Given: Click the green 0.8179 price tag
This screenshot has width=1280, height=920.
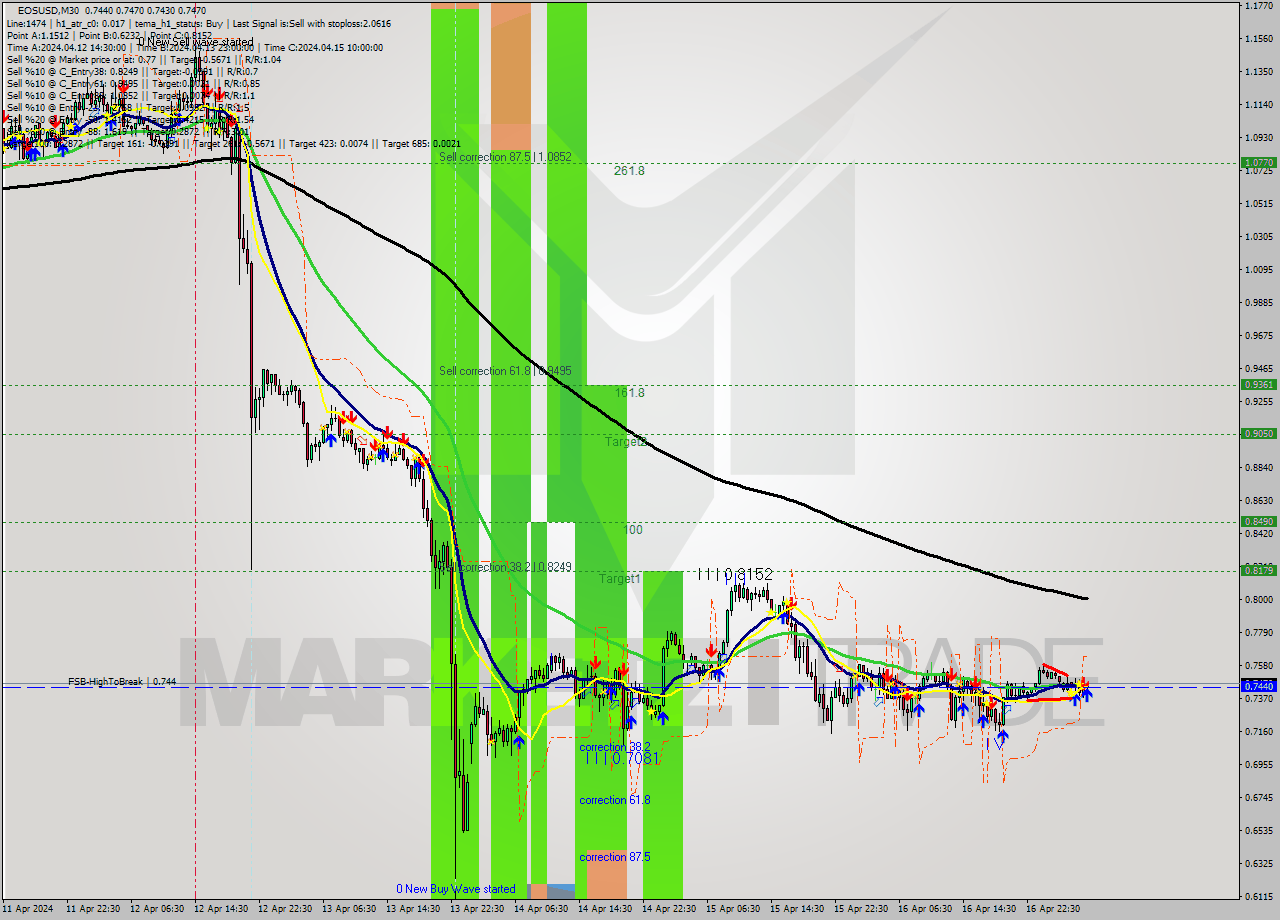Looking at the screenshot, I should 1258,570.
